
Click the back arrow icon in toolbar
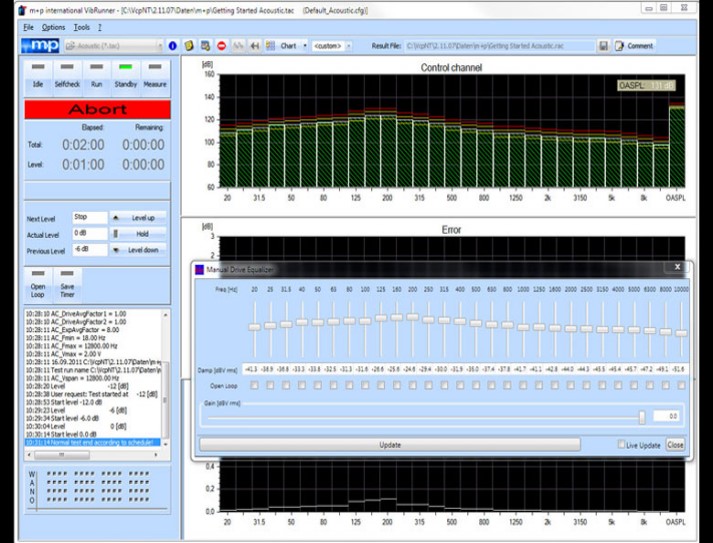coord(255,46)
